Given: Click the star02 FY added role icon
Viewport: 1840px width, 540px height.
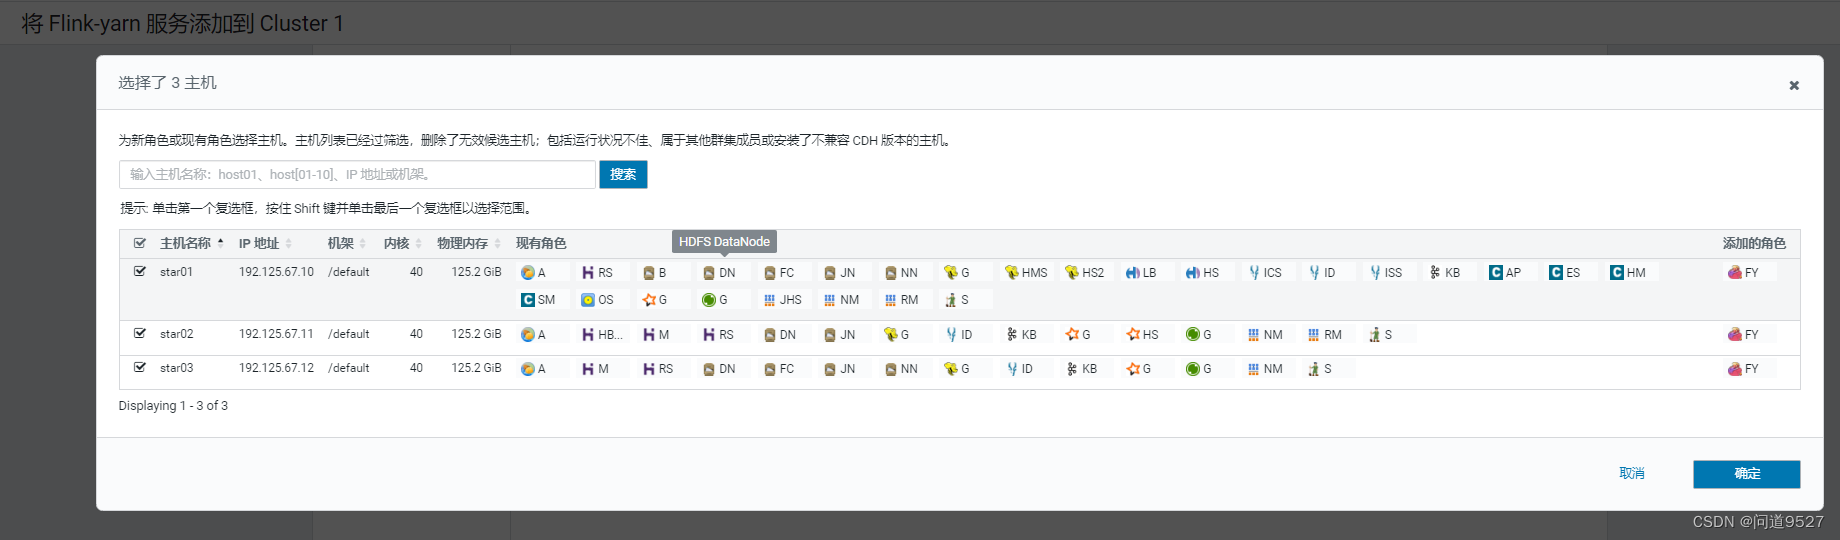Looking at the screenshot, I should click(x=1735, y=334).
